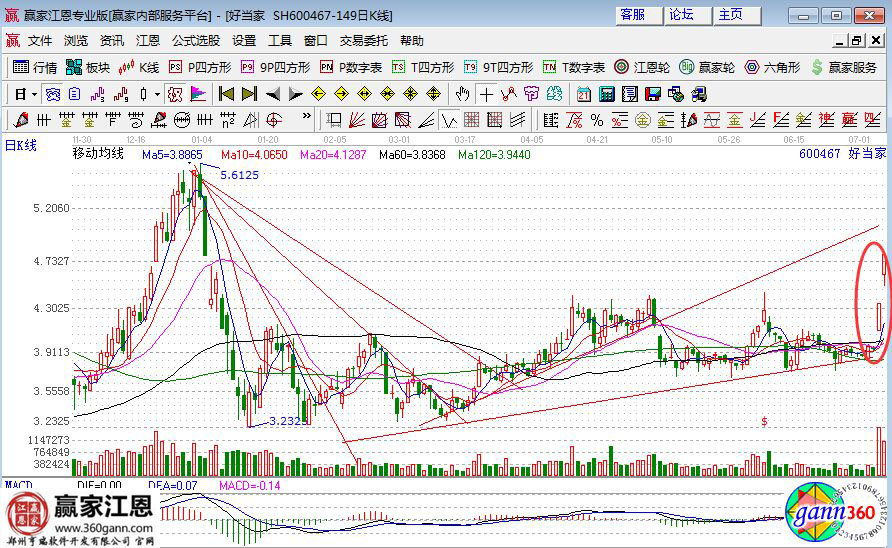This screenshot has width=892, height=548.
Task: Open the calculator tool icon
Action: click(x=606, y=94)
